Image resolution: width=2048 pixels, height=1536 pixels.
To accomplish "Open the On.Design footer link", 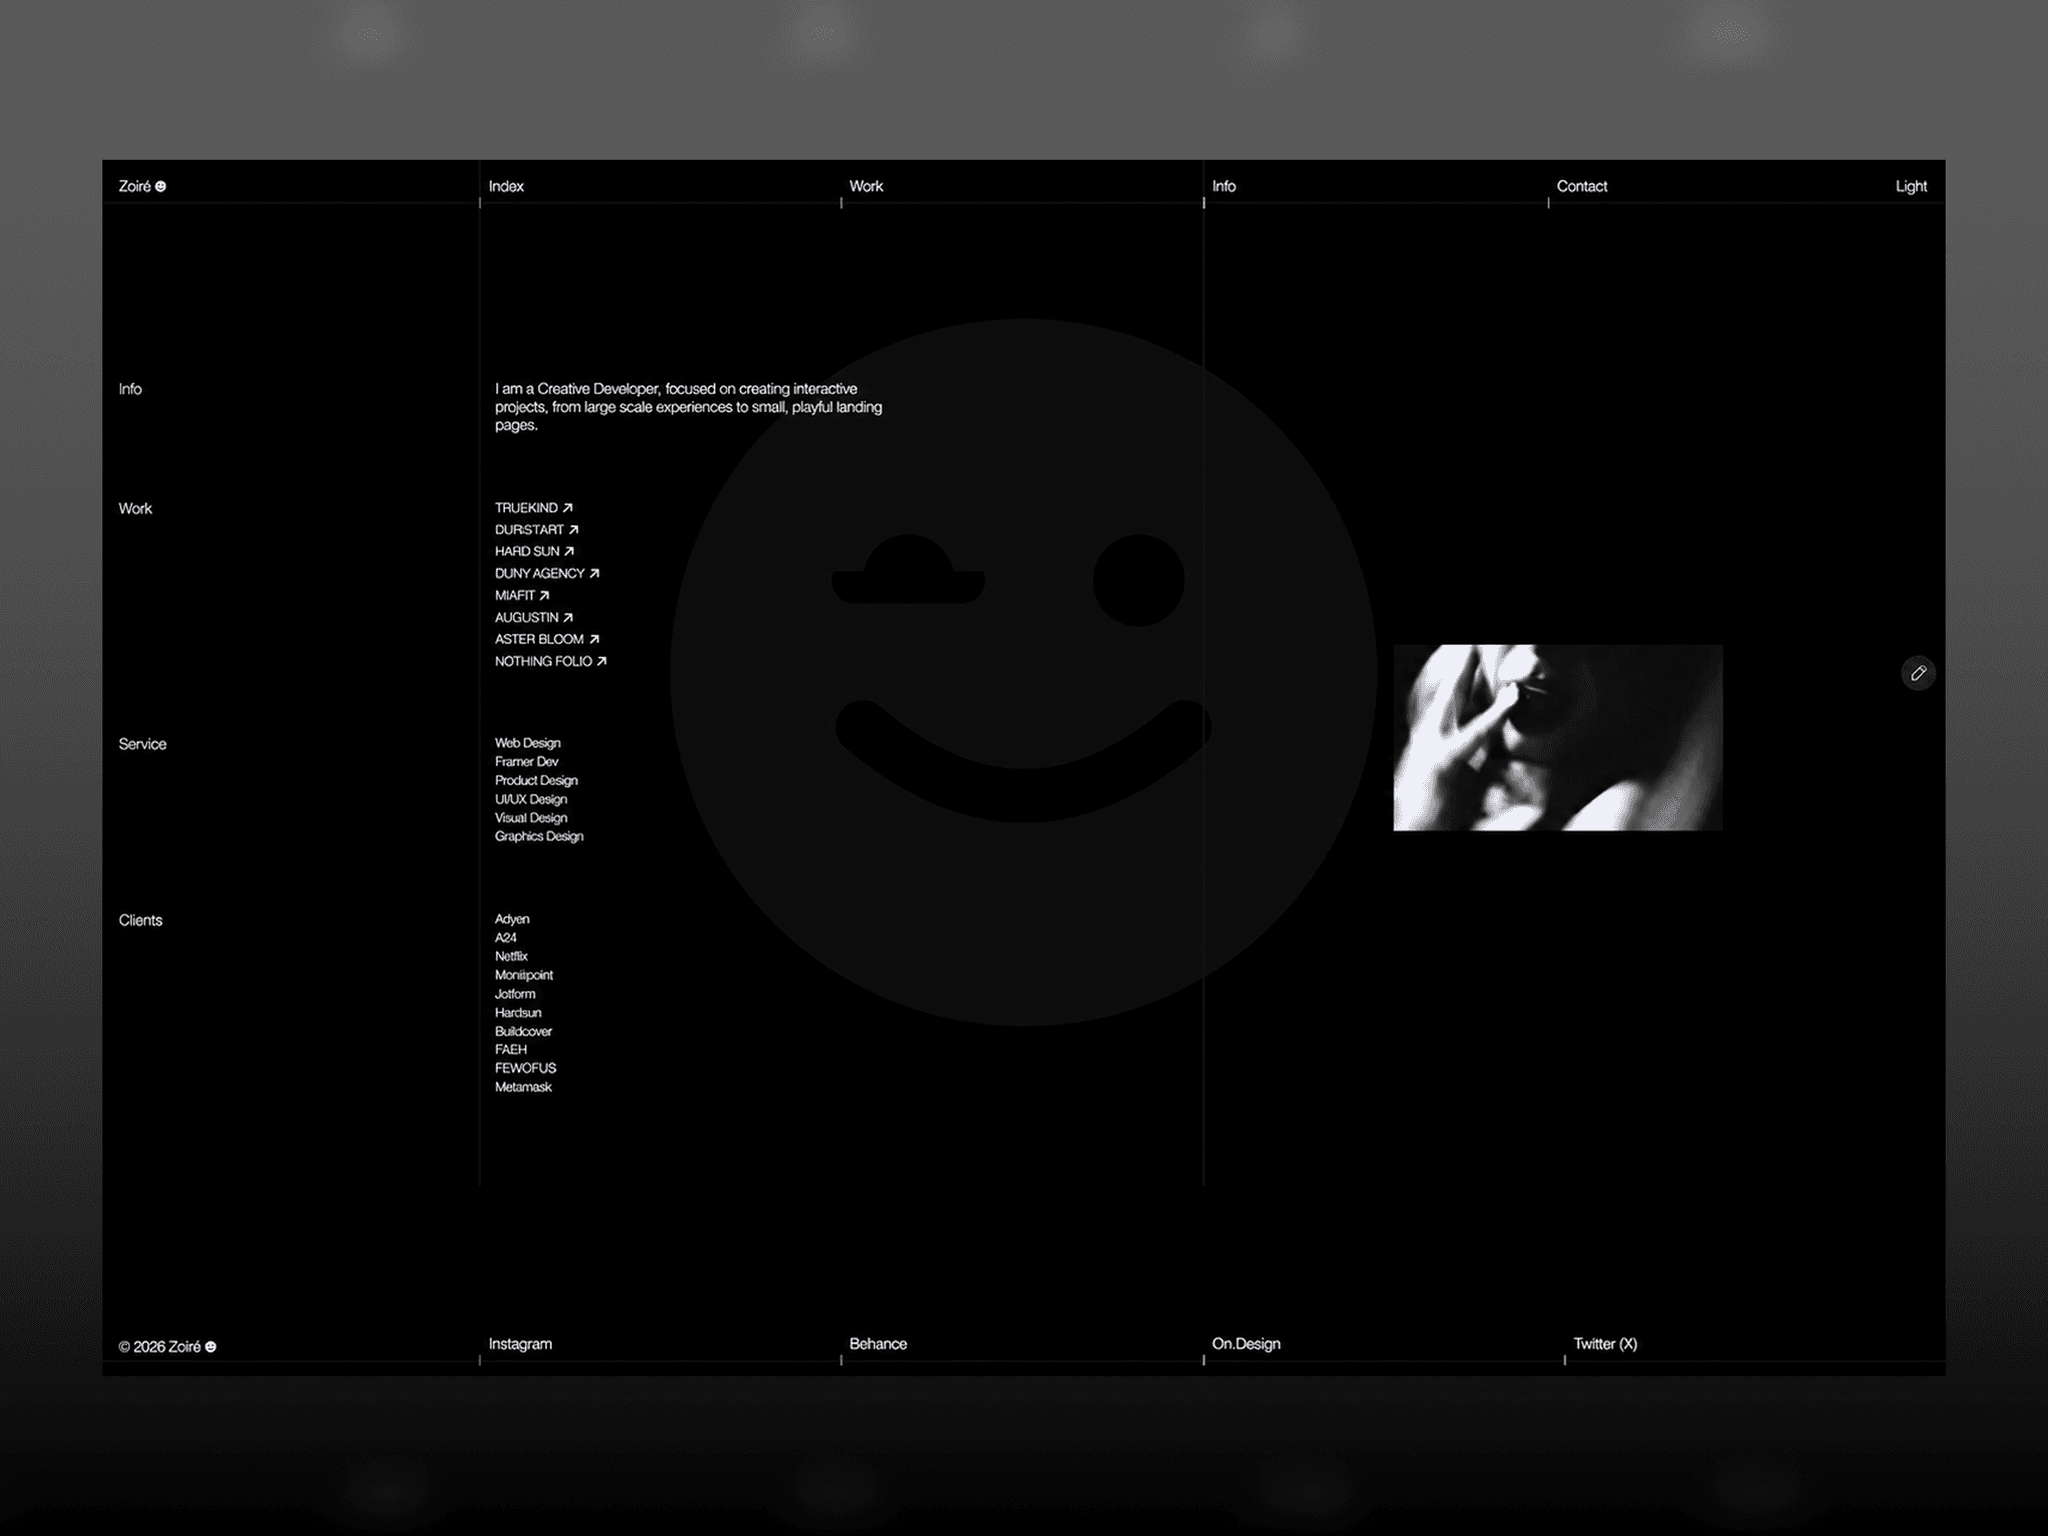I will point(1246,1344).
